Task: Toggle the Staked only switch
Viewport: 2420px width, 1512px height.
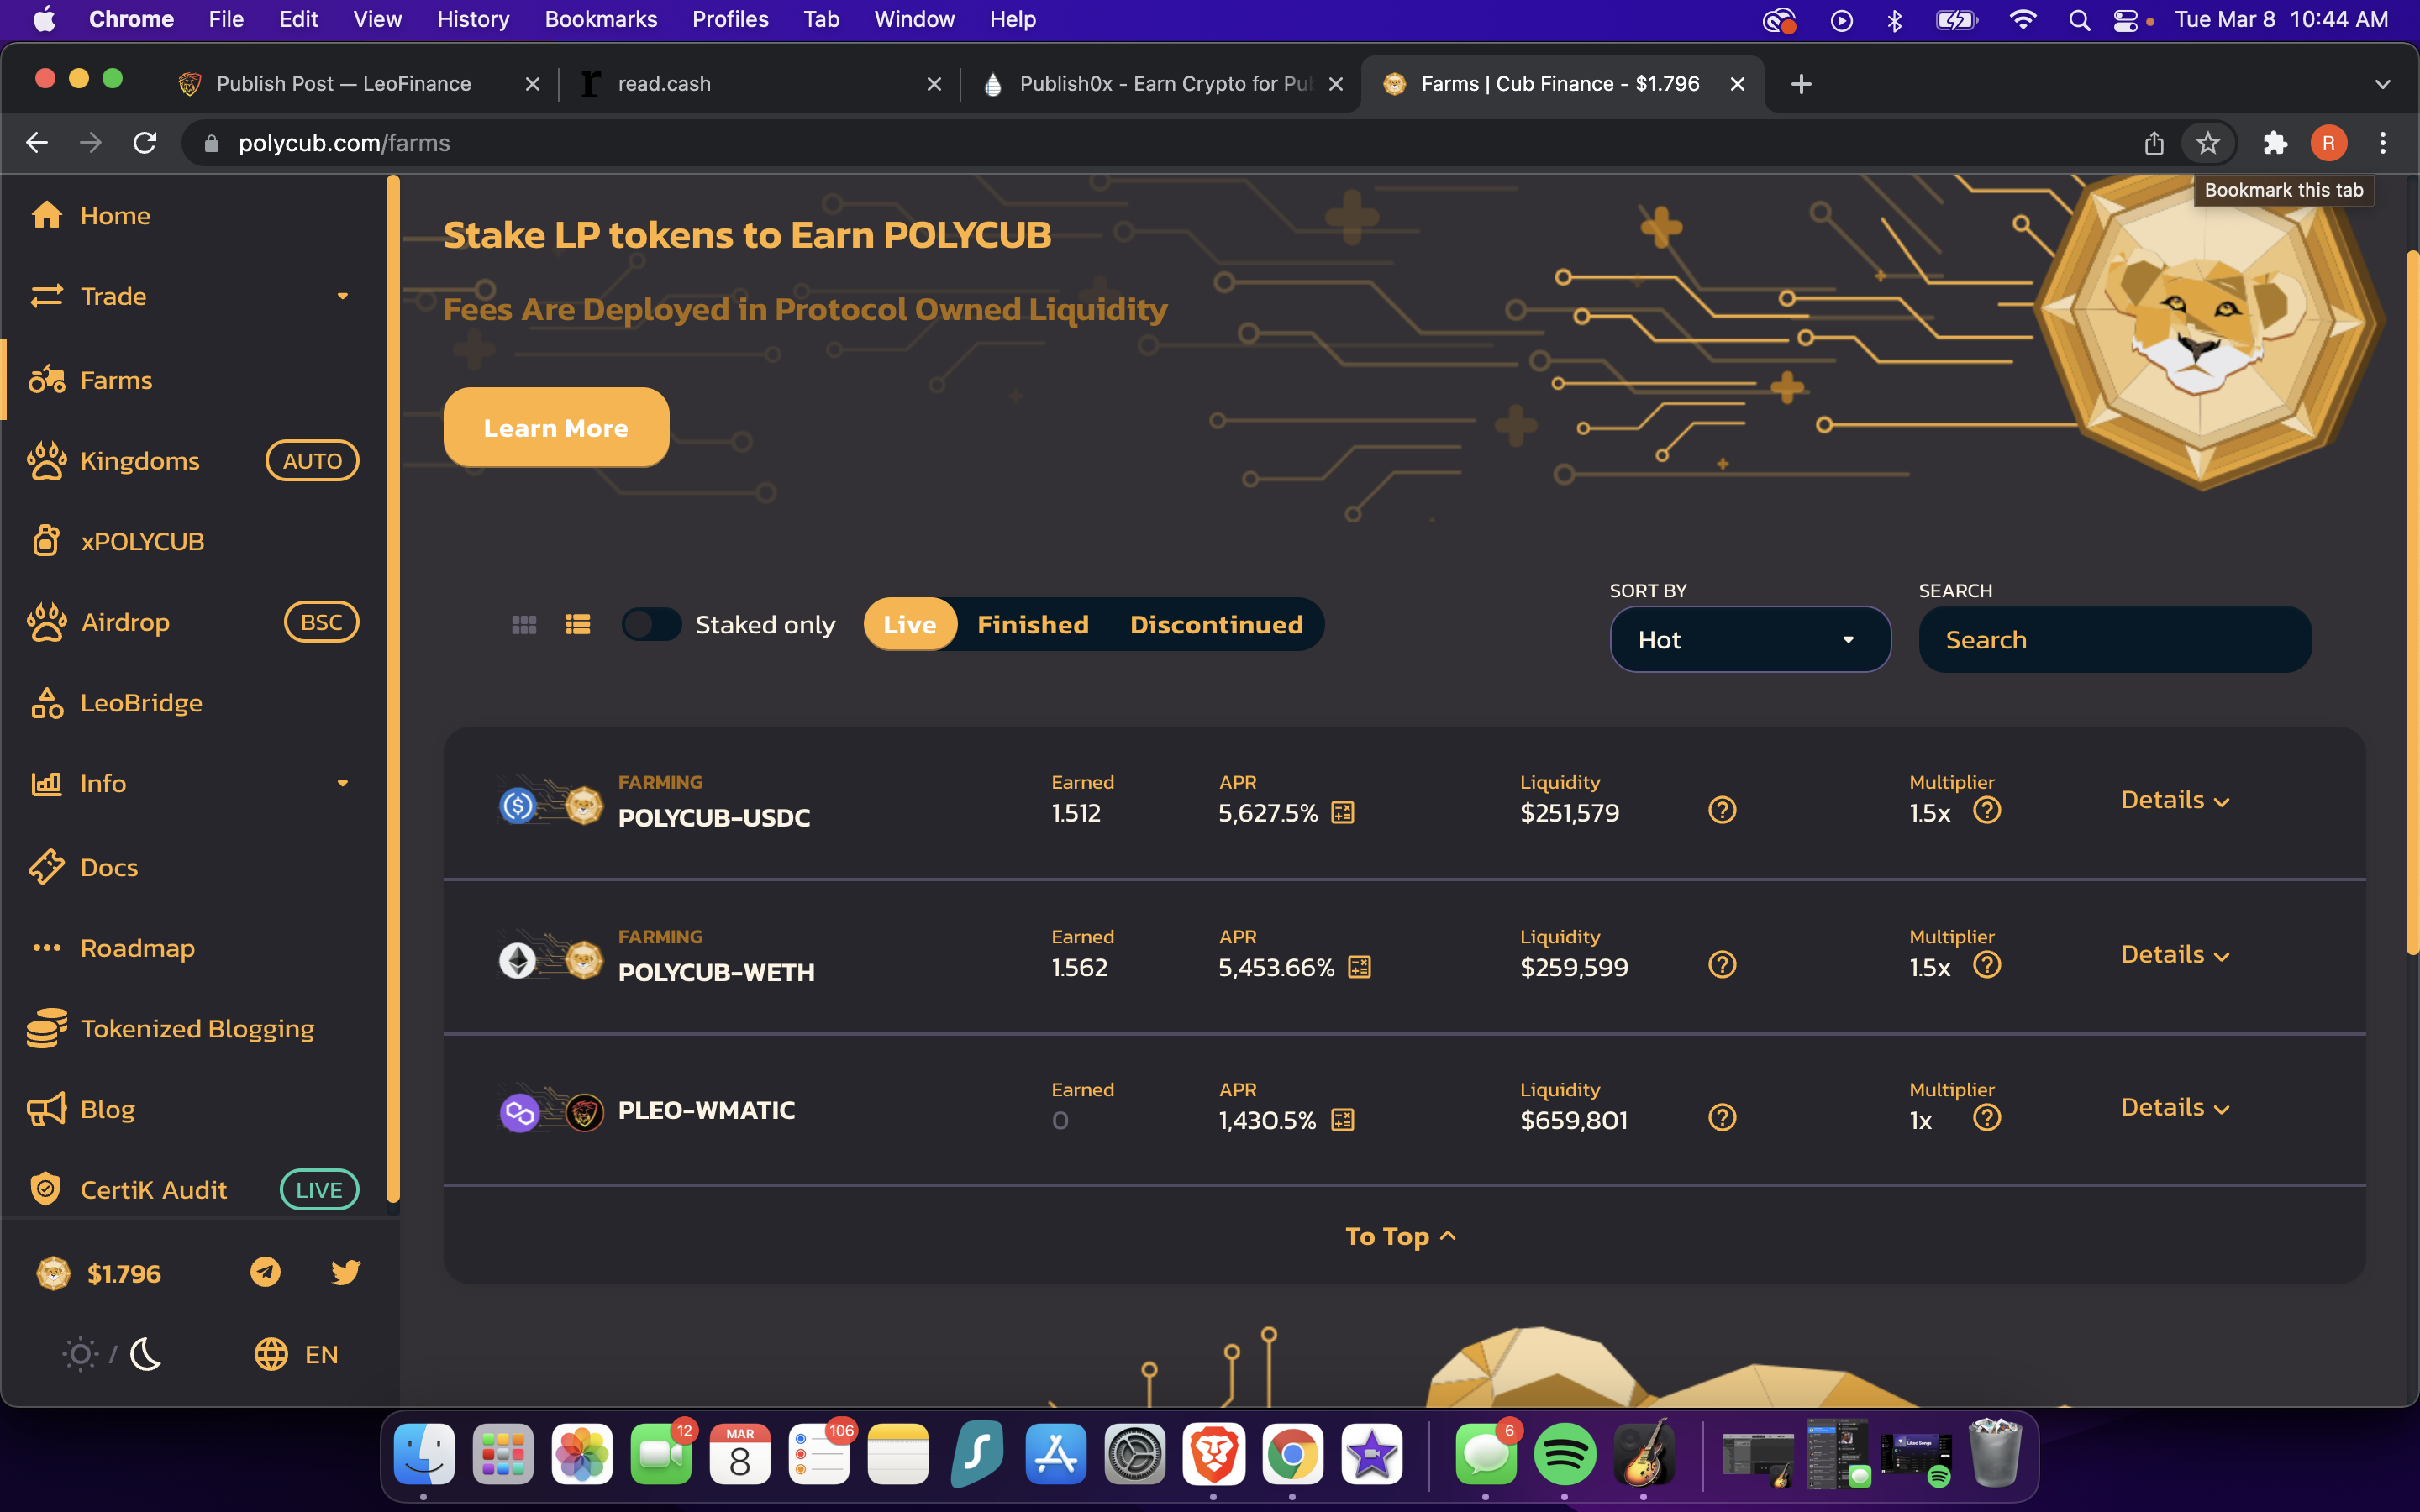Action: coord(651,625)
